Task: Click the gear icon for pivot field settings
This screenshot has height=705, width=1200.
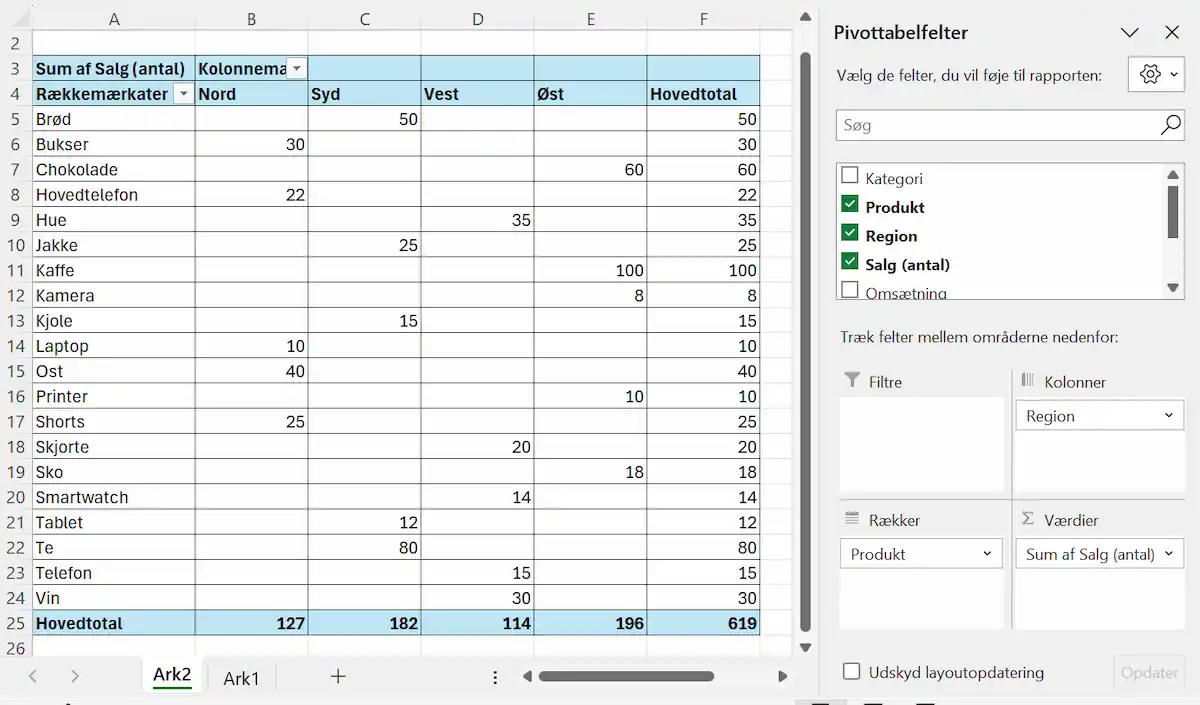Action: point(1150,75)
